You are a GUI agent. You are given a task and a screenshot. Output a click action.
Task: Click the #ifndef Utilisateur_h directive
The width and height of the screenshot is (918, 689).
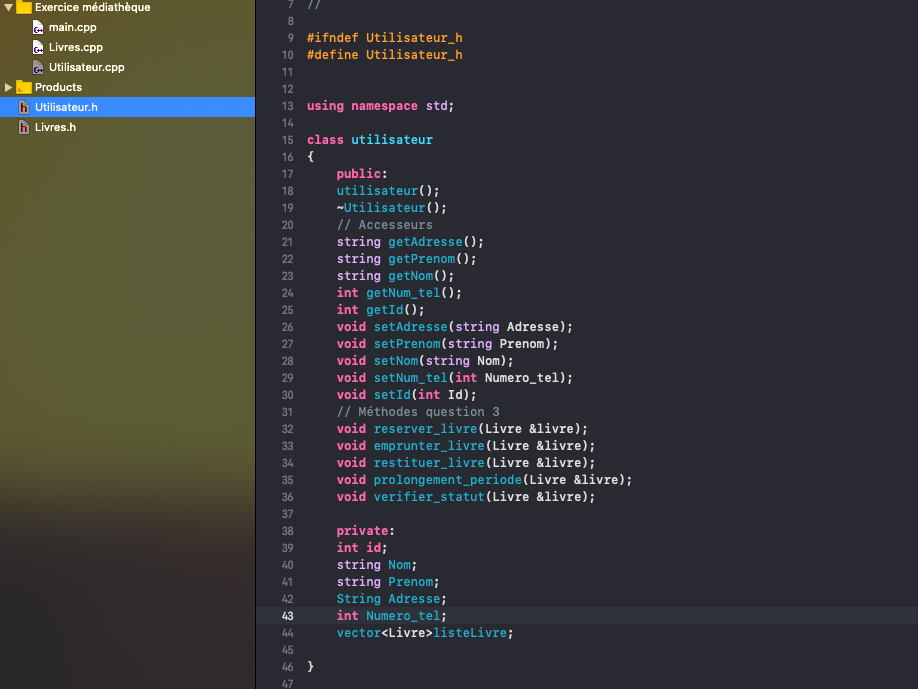(384, 38)
